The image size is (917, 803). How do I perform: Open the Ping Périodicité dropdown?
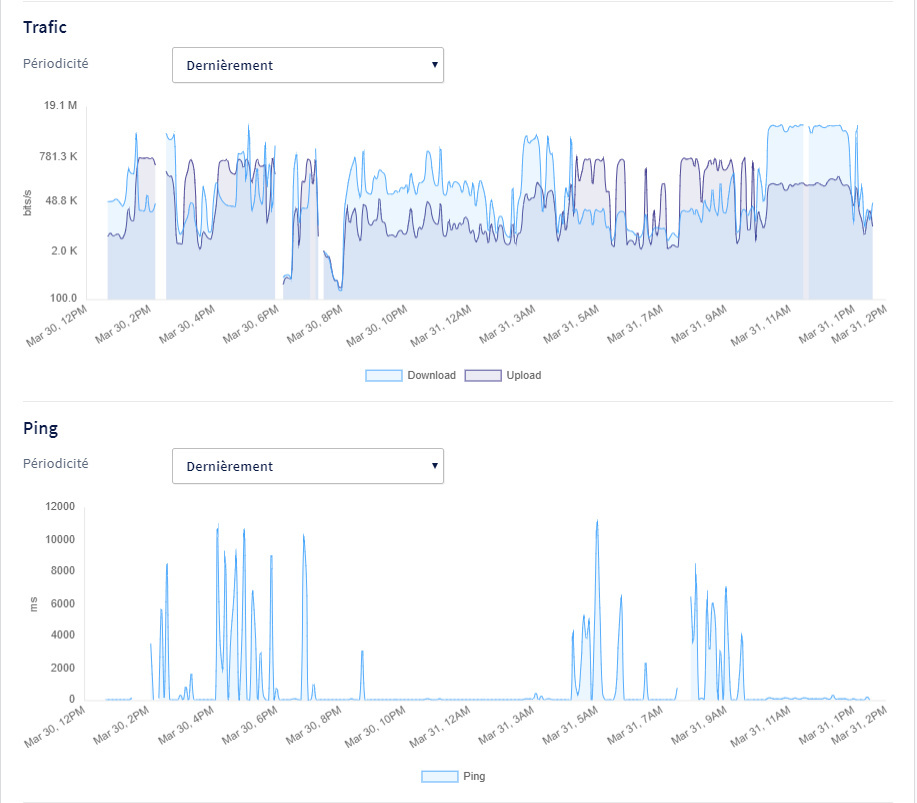tap(307, 466)
